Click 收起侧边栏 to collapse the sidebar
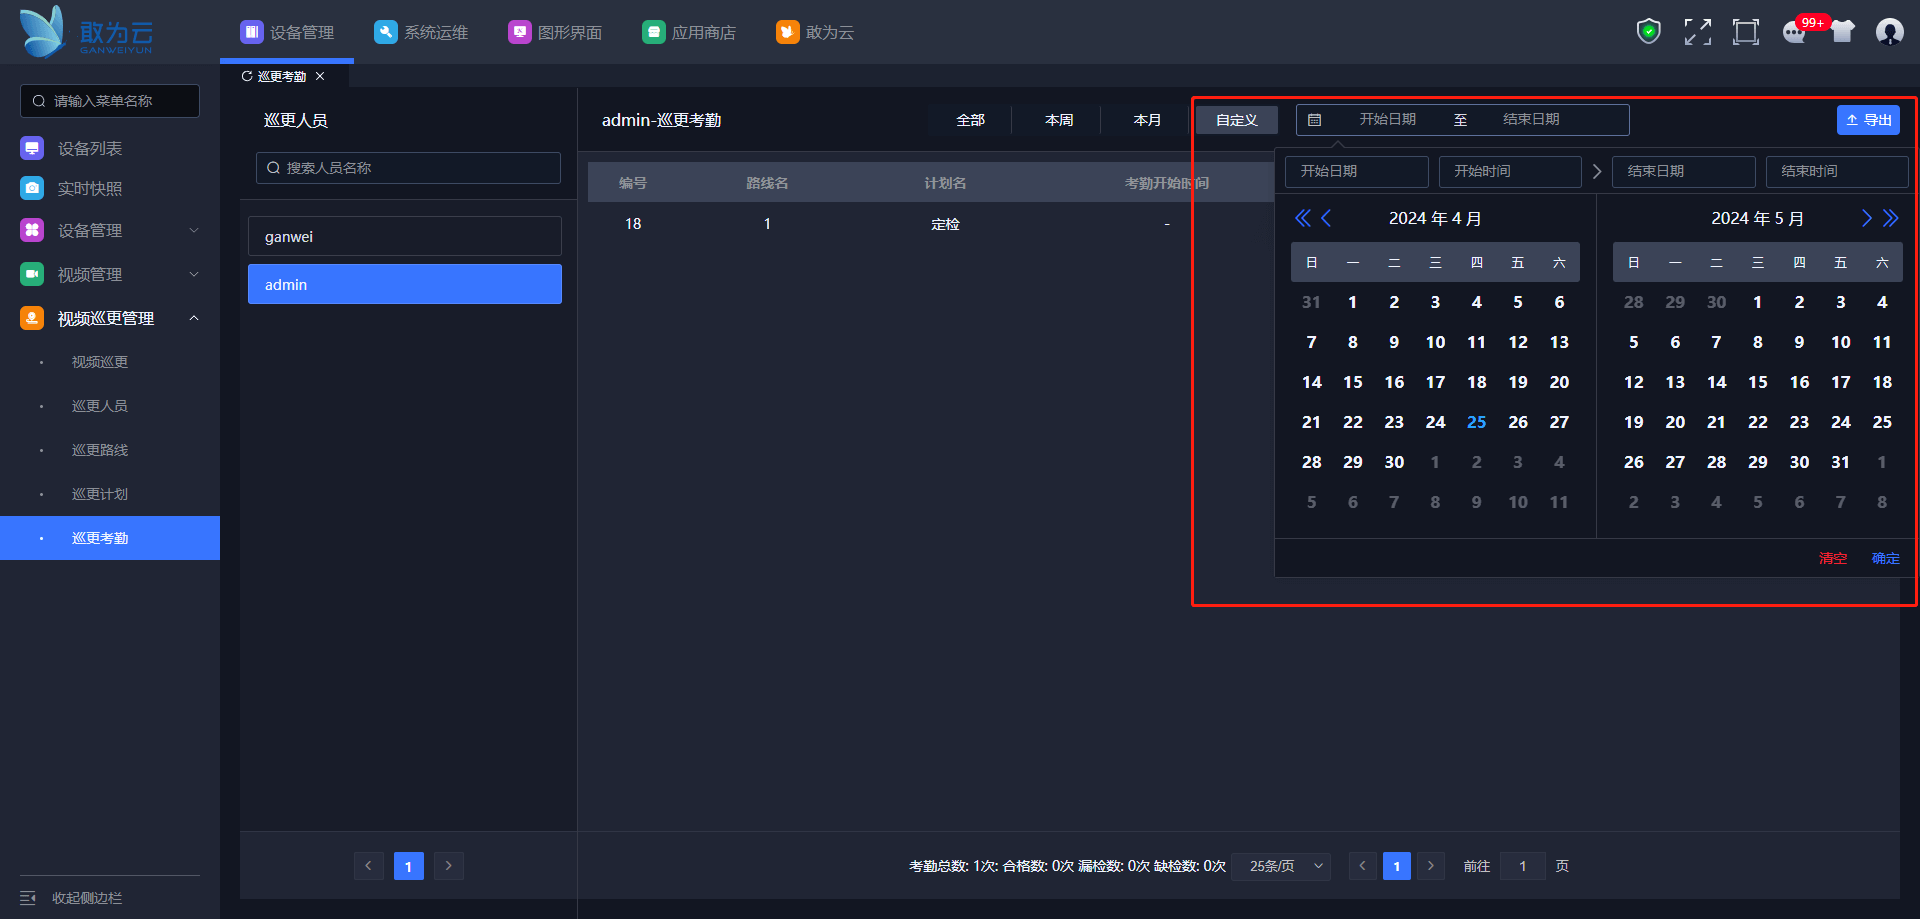Viewport: 1920px width, 919px height. 87,898
